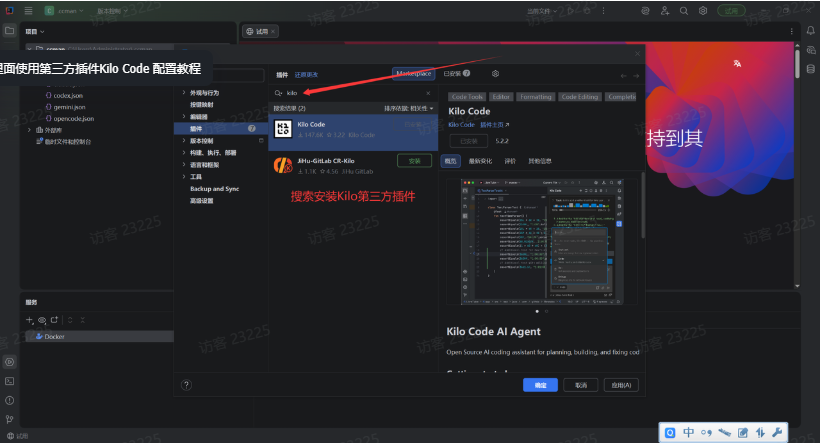Open IDE settings gear in title bar
The image size is (820, 443).
(703, 10)
